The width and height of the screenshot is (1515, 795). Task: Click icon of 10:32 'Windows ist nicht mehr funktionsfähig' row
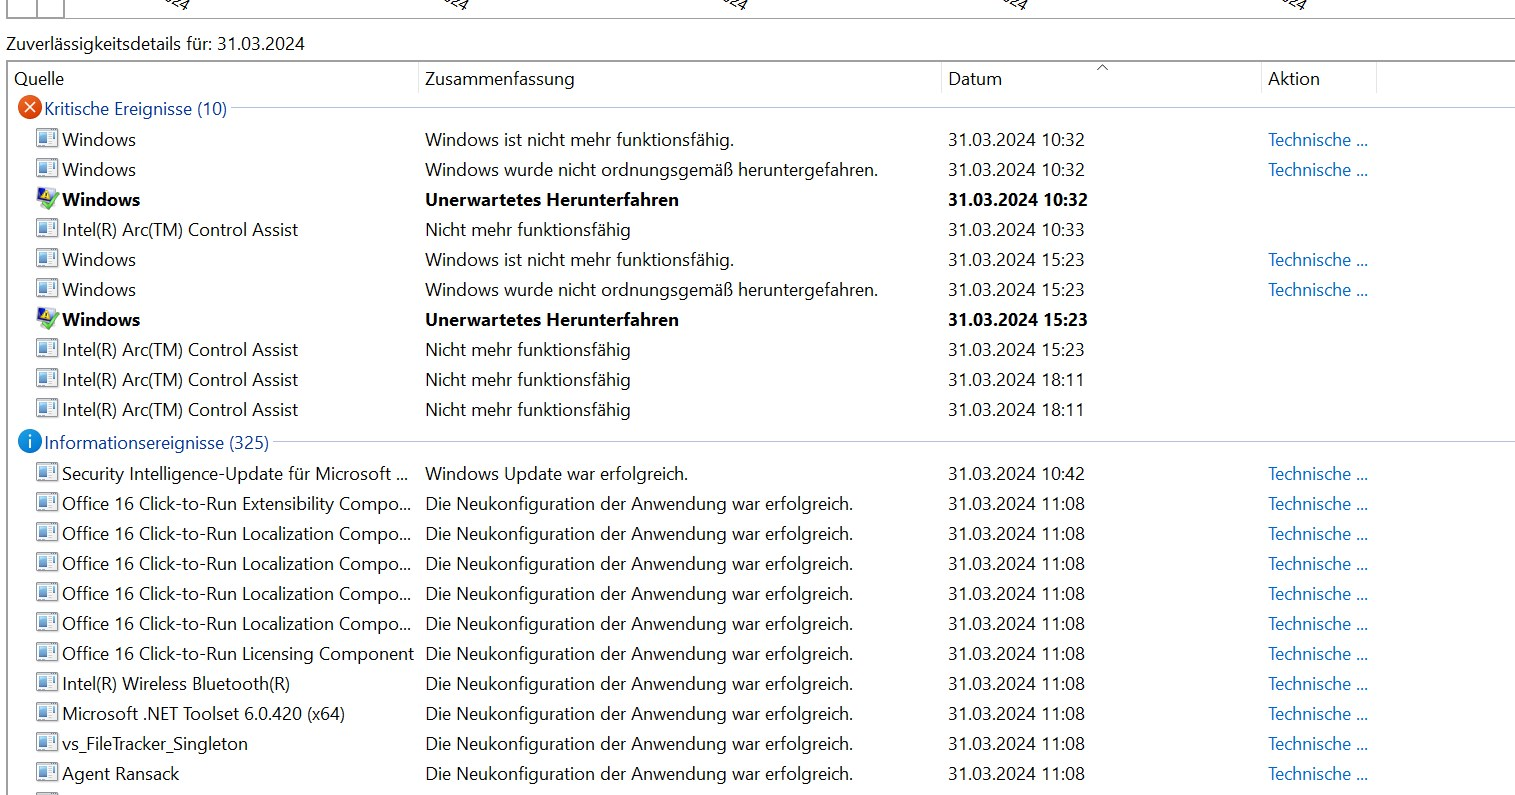(x=47, y=138)
